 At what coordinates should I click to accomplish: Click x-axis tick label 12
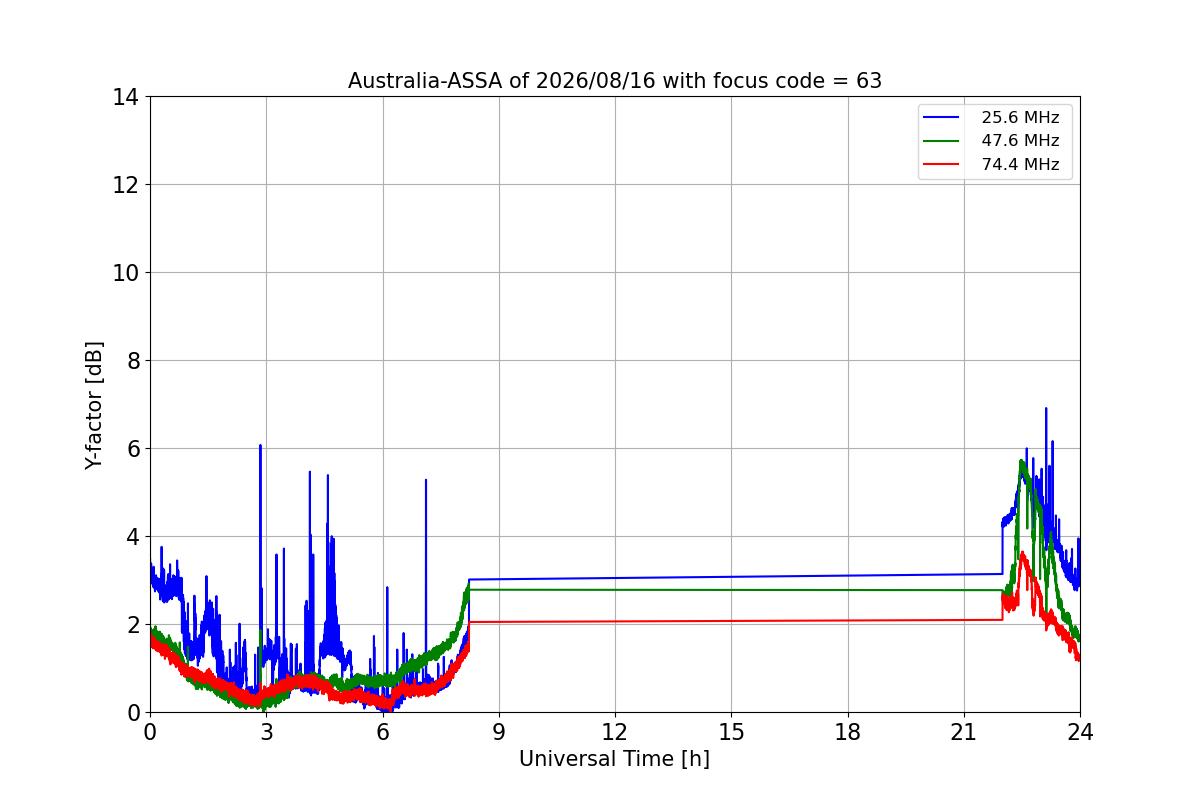[x=615, y=732]
